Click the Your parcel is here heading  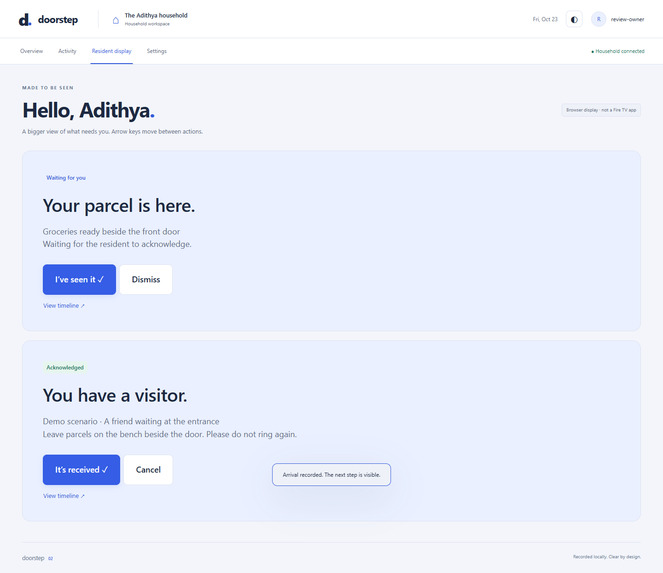tap(119, 206)
